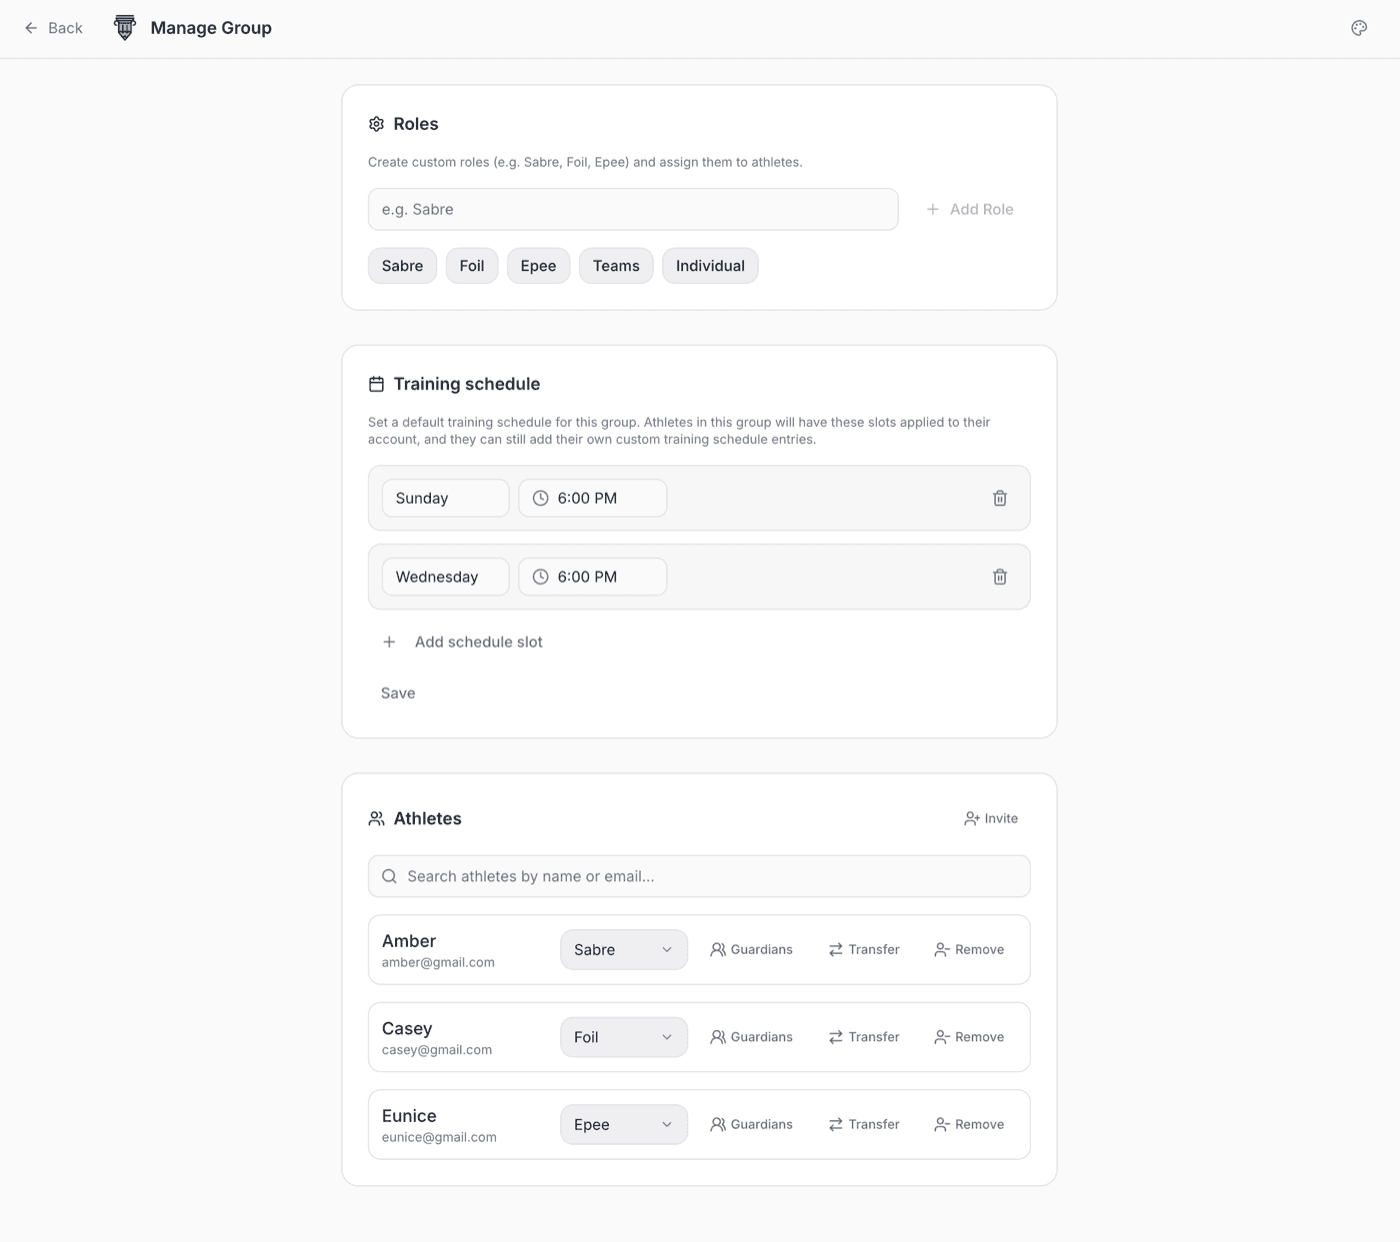Screen dimensions: 1400x1242
Task: Transfer Casey to another group
Action: coord(864,1037)
